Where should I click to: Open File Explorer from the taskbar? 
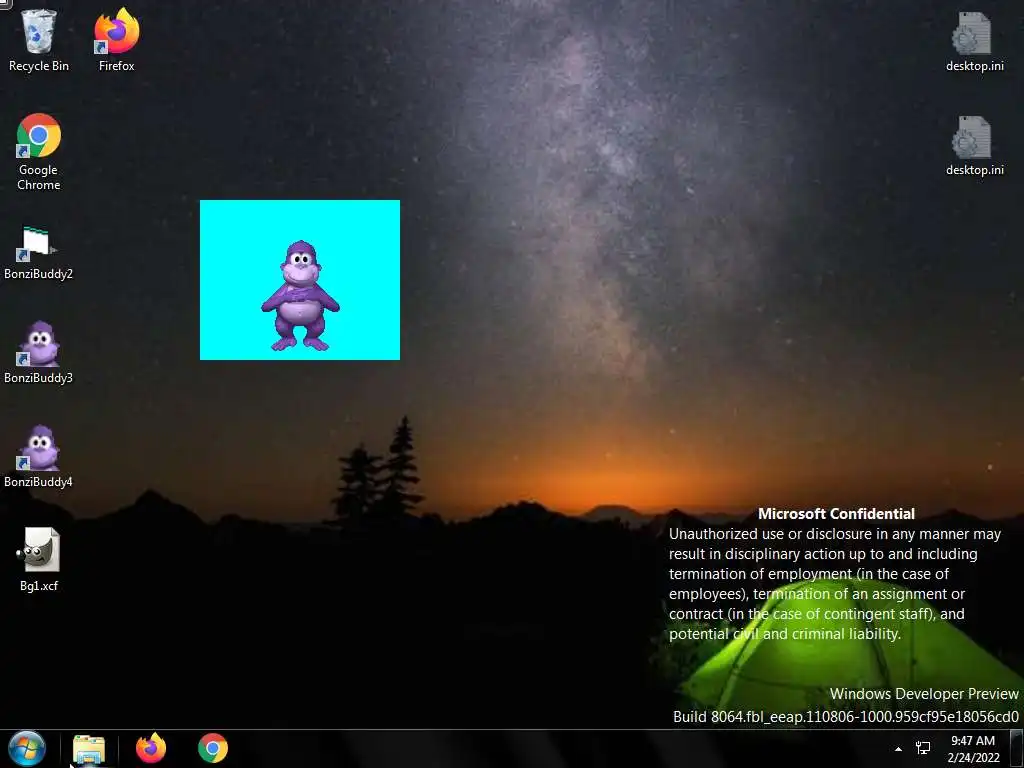coord(89,749)
